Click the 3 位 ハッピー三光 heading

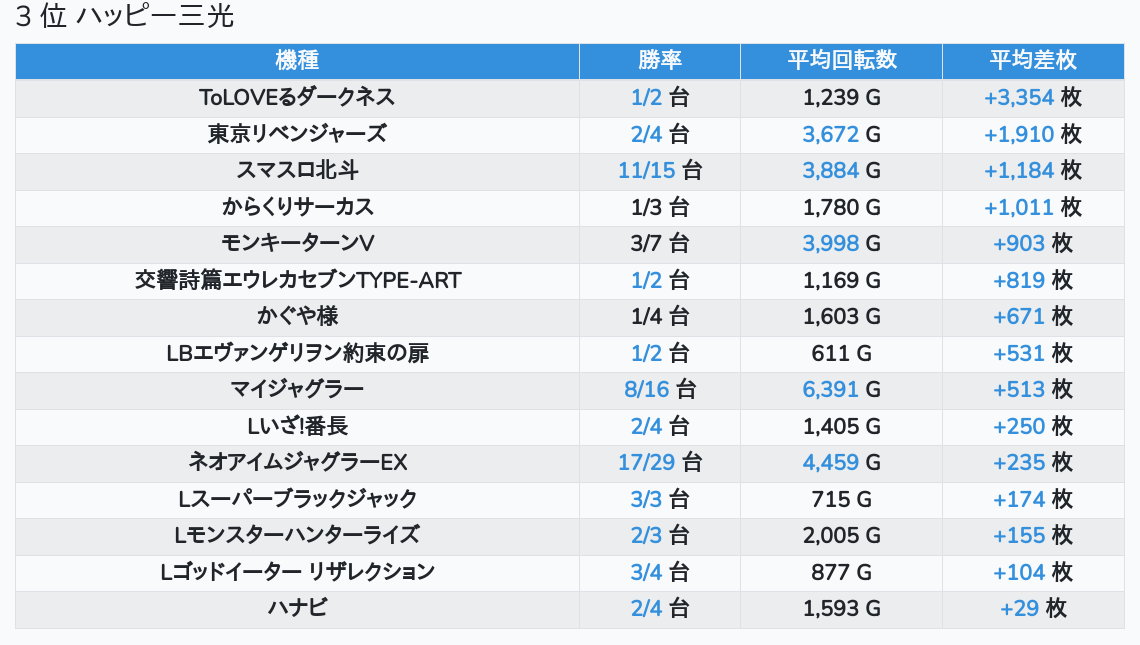[x=125, y=18]
